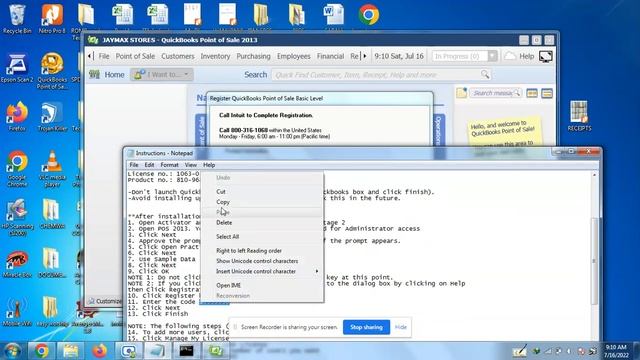Click the Notepad scrollbar up arrow
This screenshot has height=360, width=640.
pyautogui.click(x=594, y=175)
